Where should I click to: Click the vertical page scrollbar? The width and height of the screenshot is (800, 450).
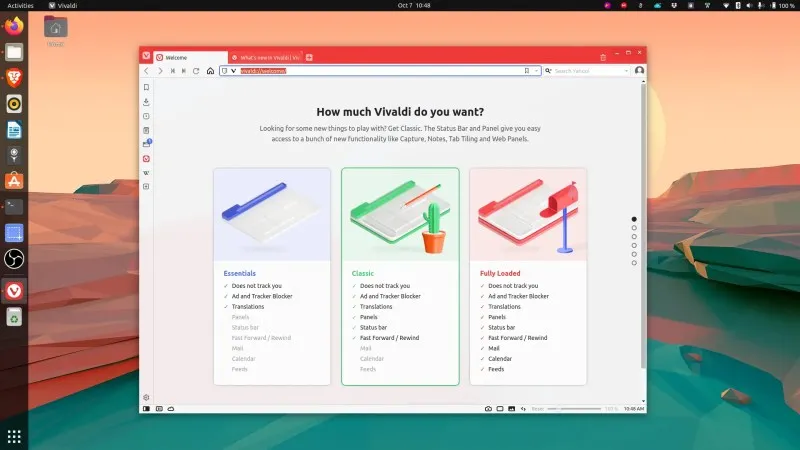point(643,224)
